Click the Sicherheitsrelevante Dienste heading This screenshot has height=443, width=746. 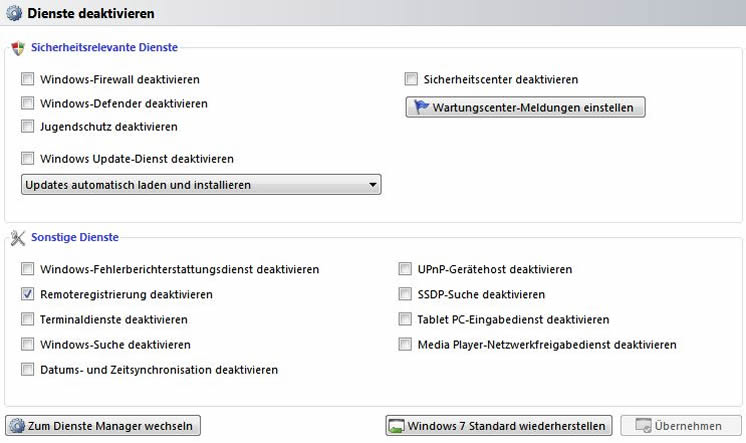(x=104, y=48)
